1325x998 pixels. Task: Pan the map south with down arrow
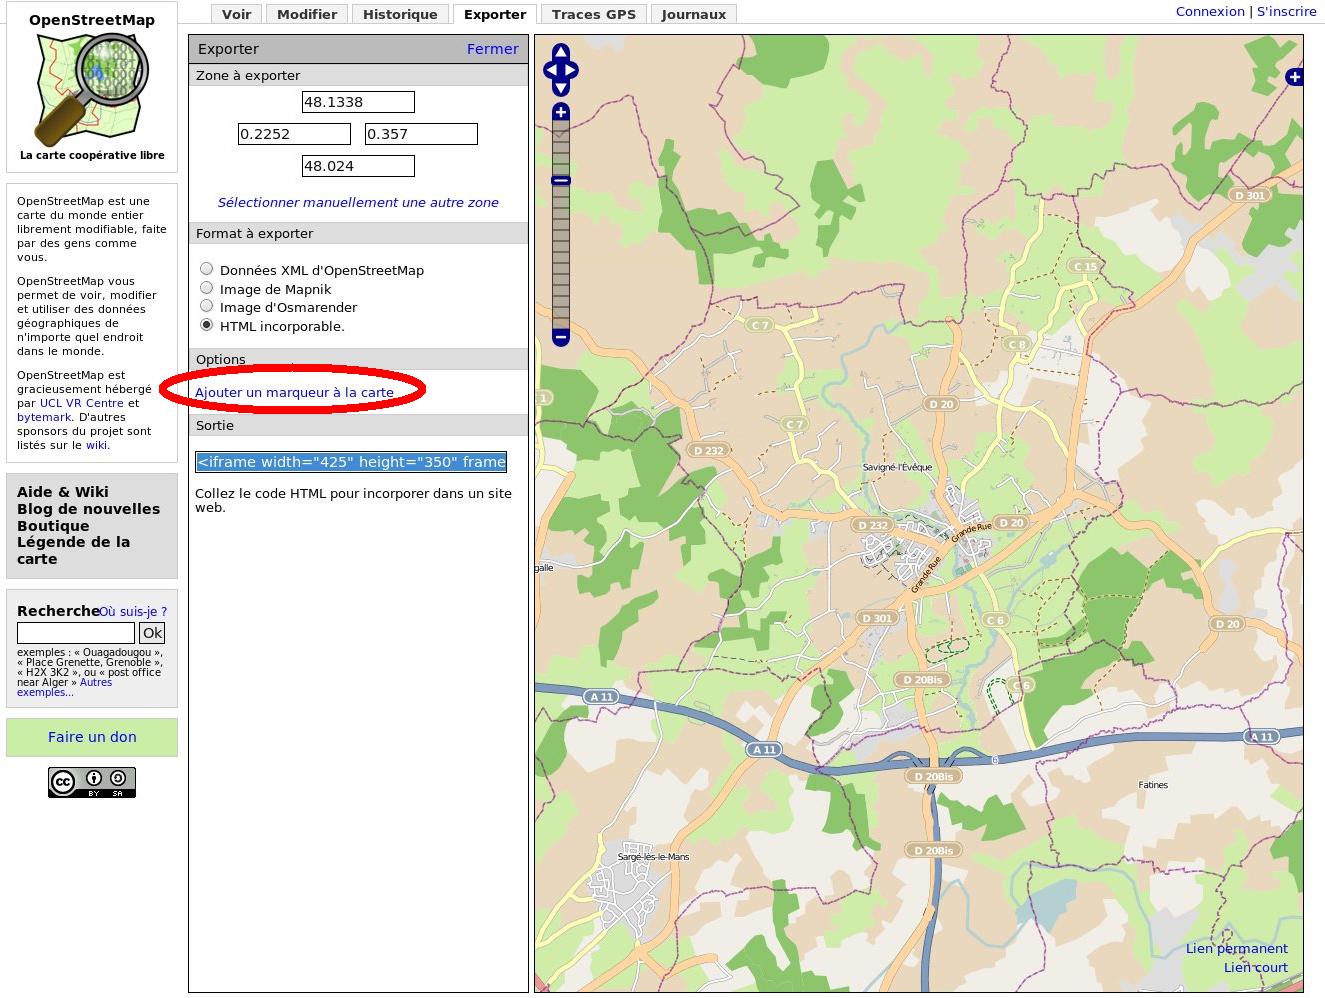561,88
